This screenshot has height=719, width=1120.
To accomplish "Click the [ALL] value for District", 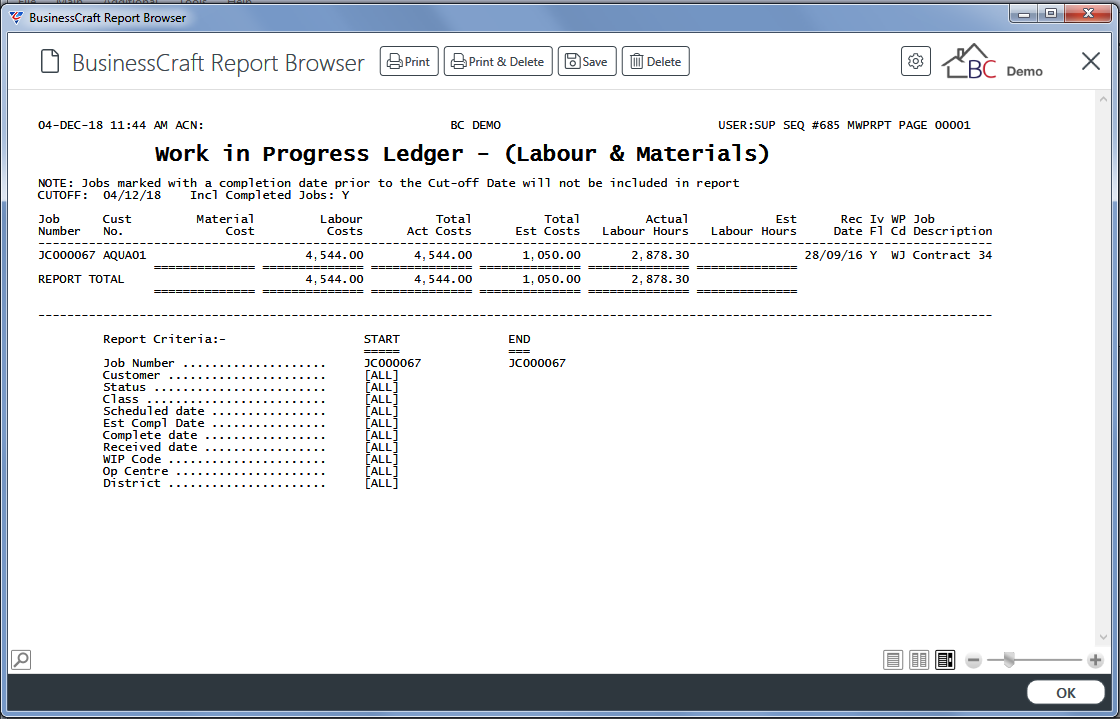I will [381, 483].
